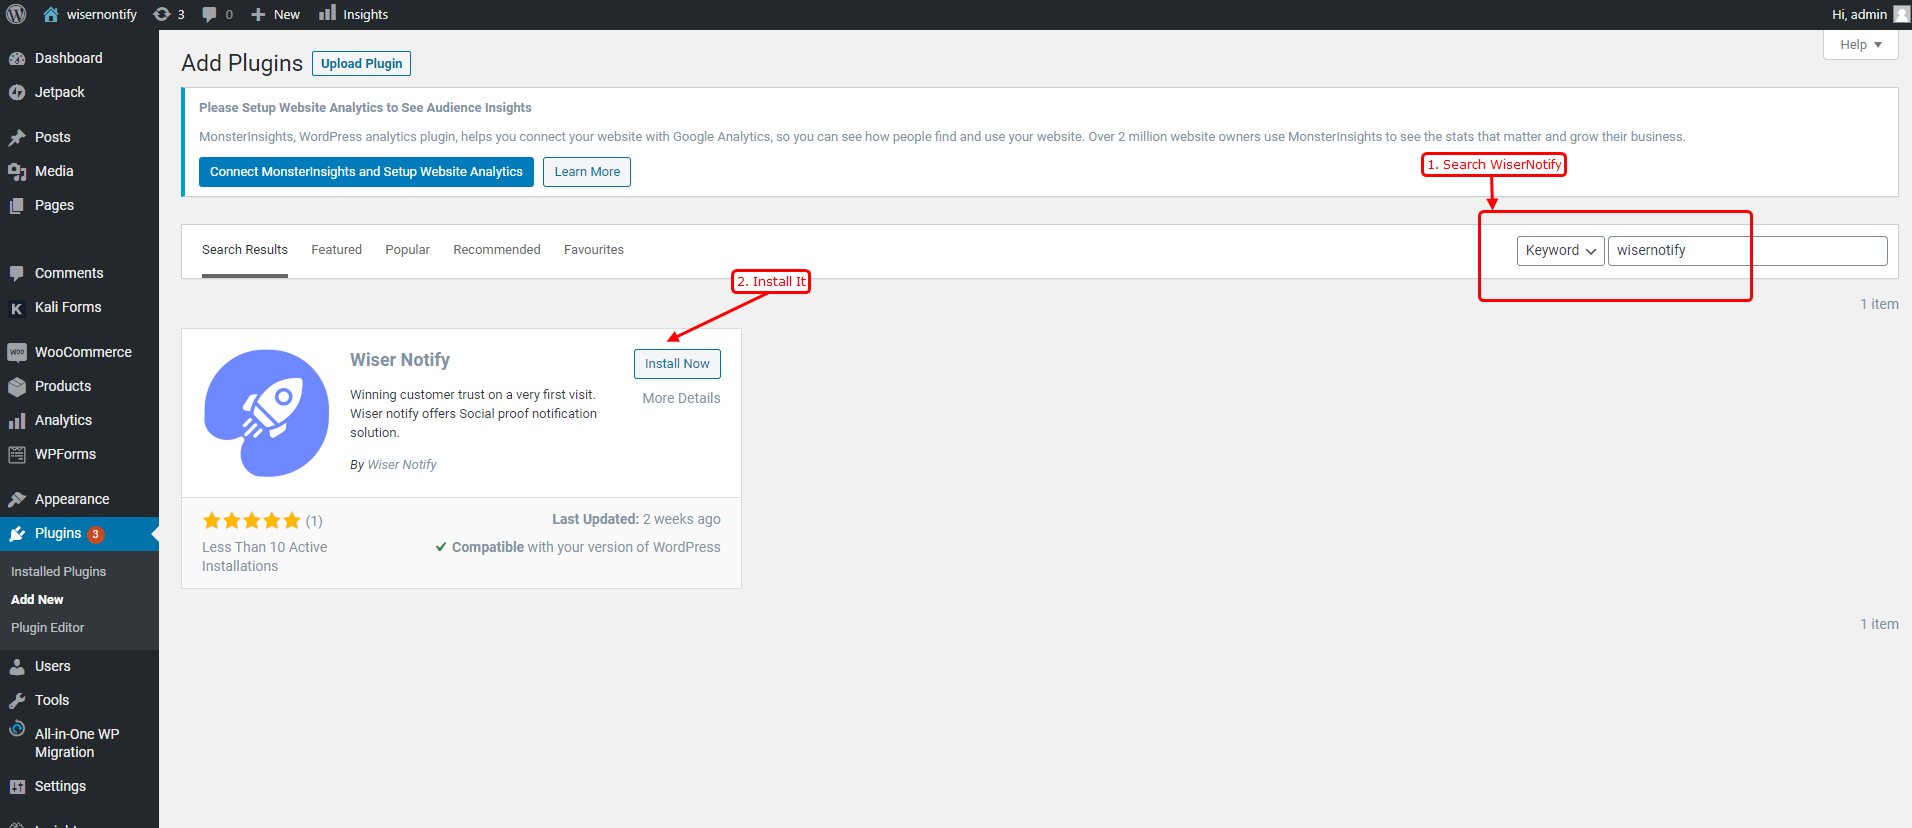Click the Plugins plug icon
The width and height of the screenshot is (1912, 828).
coord(17,534)
